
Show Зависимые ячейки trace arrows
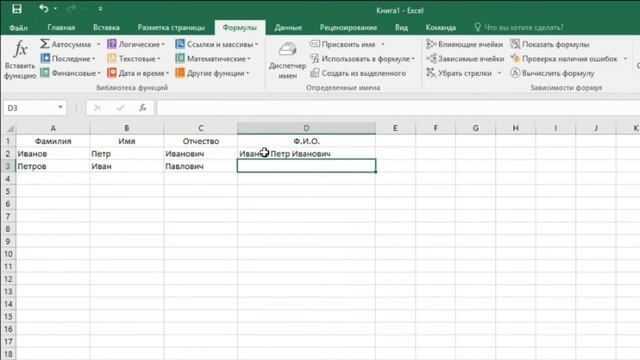point(465,58)
